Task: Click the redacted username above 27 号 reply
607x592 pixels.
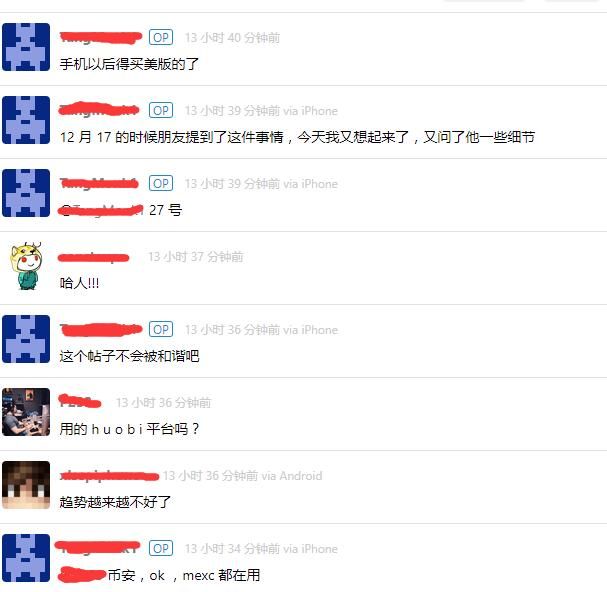Action: coord(99,183)
